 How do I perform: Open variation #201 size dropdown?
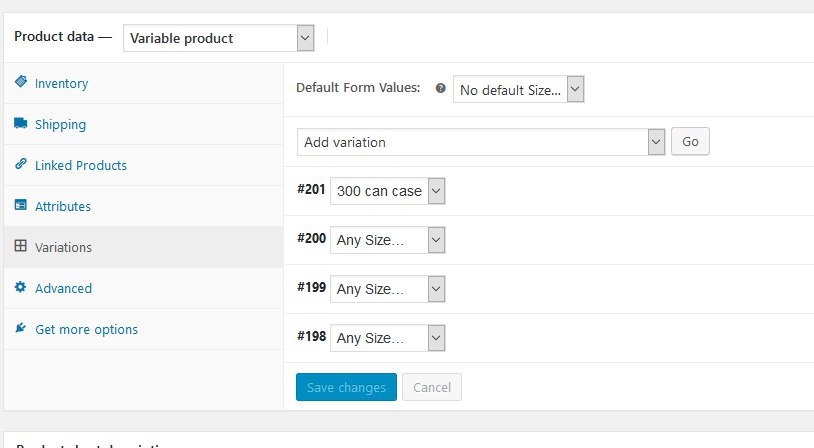pos(387,191)
